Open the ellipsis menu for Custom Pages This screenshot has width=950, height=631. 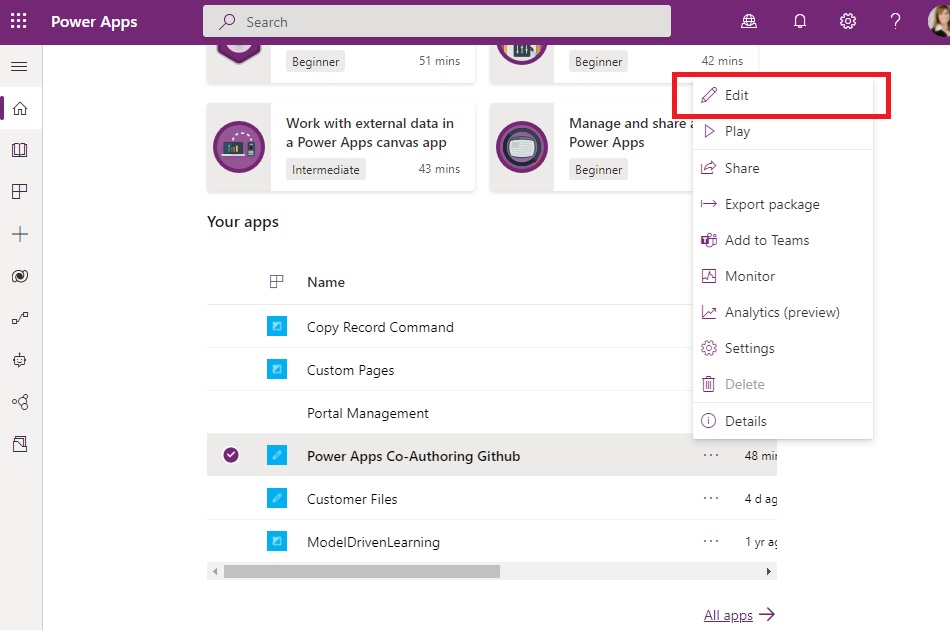(x=710, y=369)
